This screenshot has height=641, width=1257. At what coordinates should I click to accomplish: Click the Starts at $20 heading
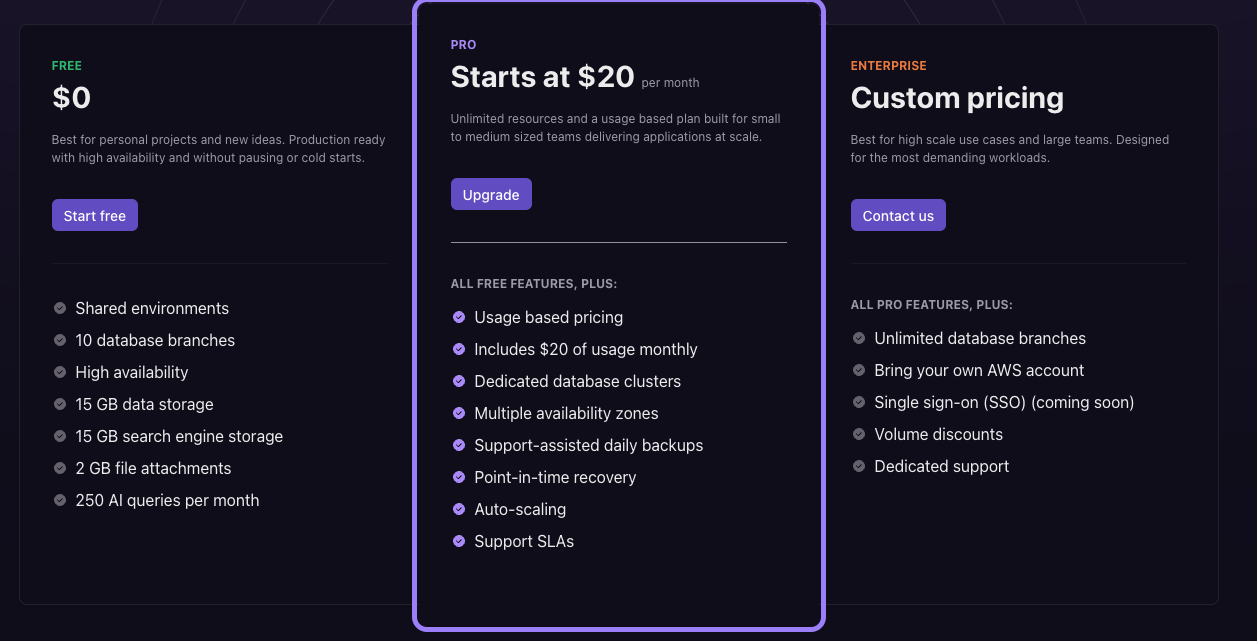542,77
